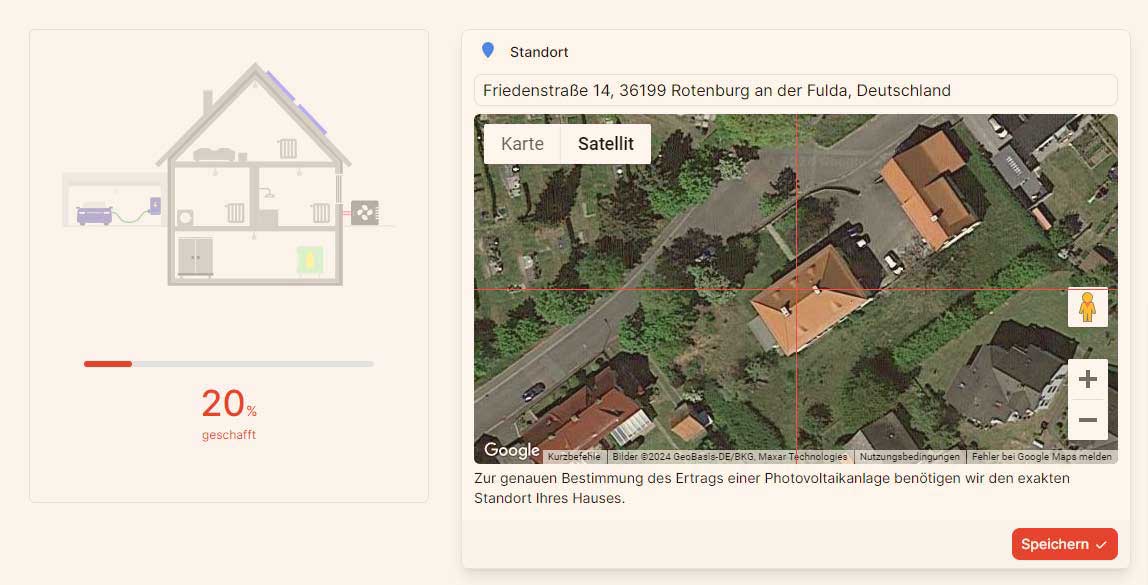
Task: Click the purple electric car in the illustration
Action: click(94, 213)
